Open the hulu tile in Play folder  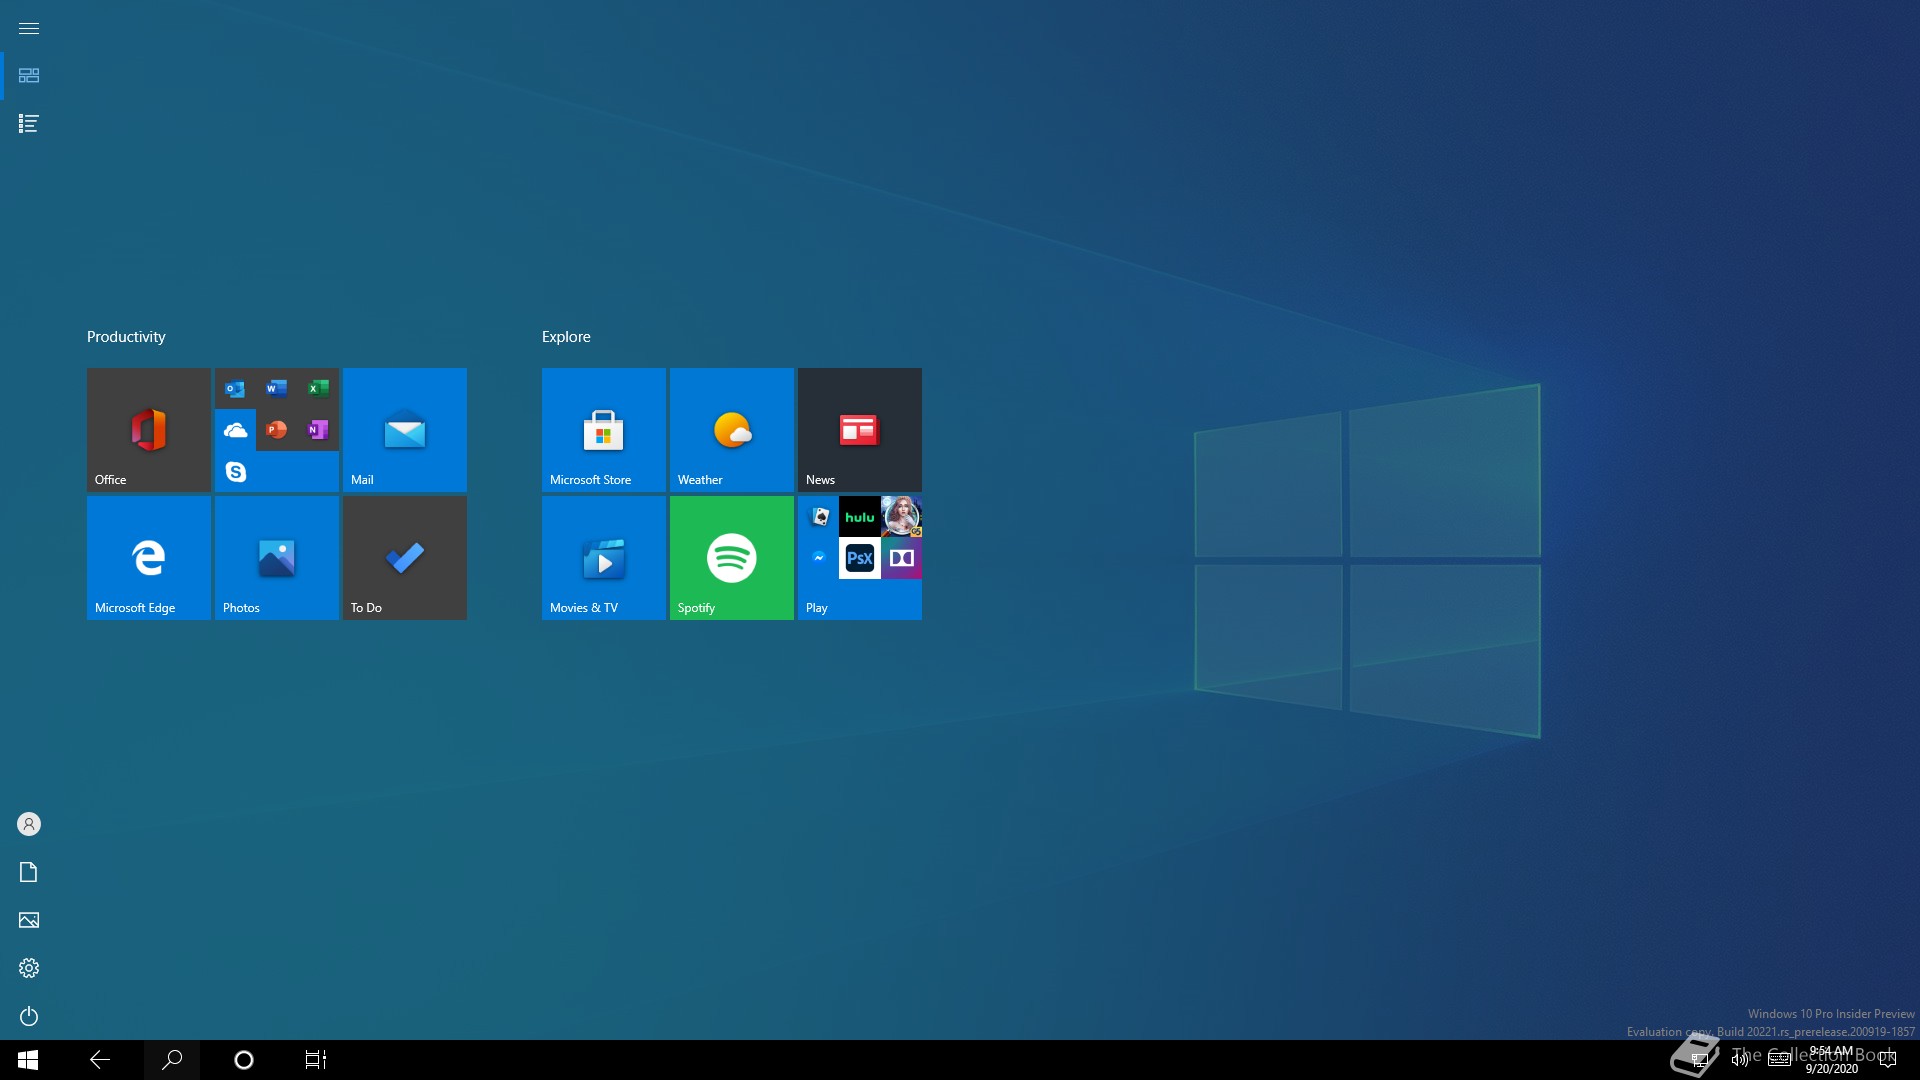click(859, 517)
